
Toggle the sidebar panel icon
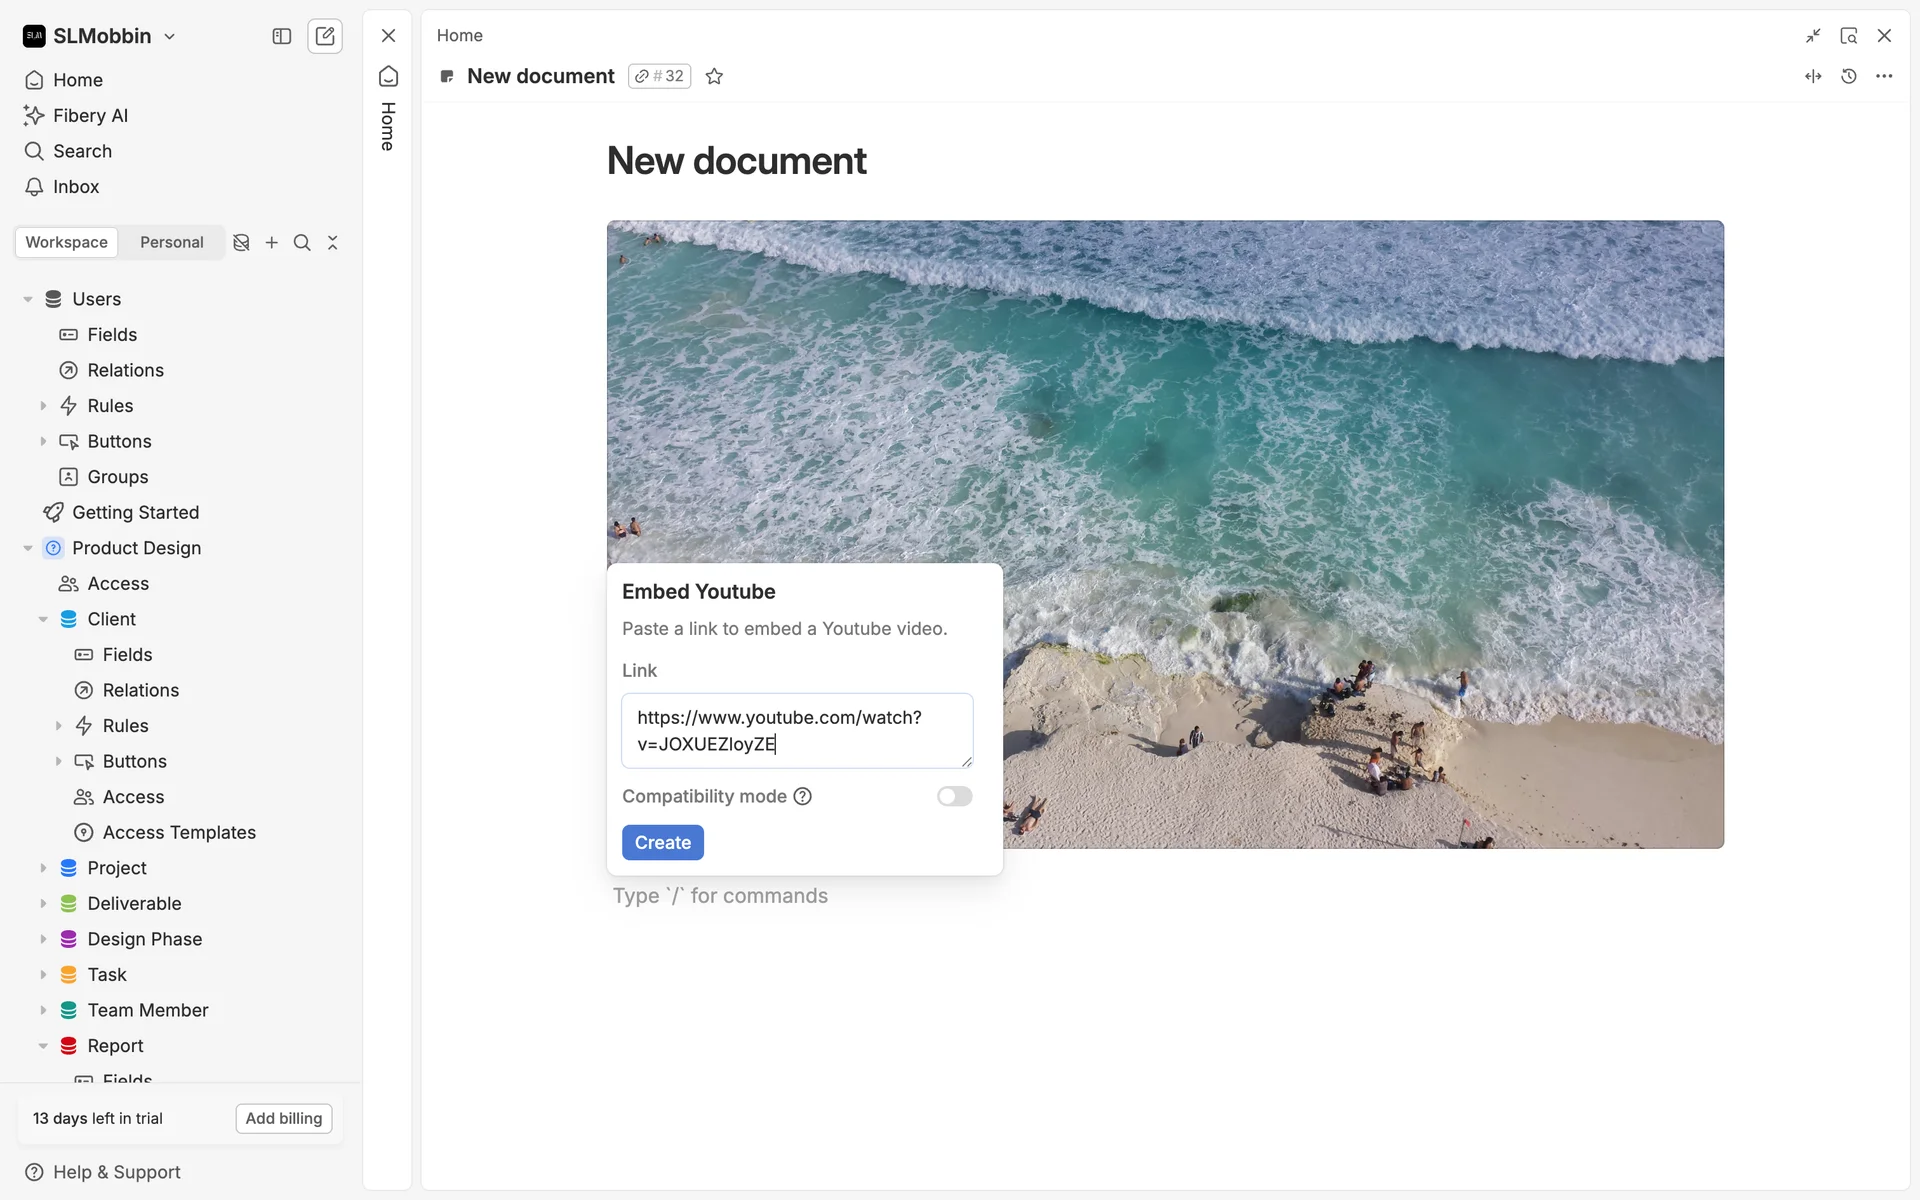click(282, 36)
